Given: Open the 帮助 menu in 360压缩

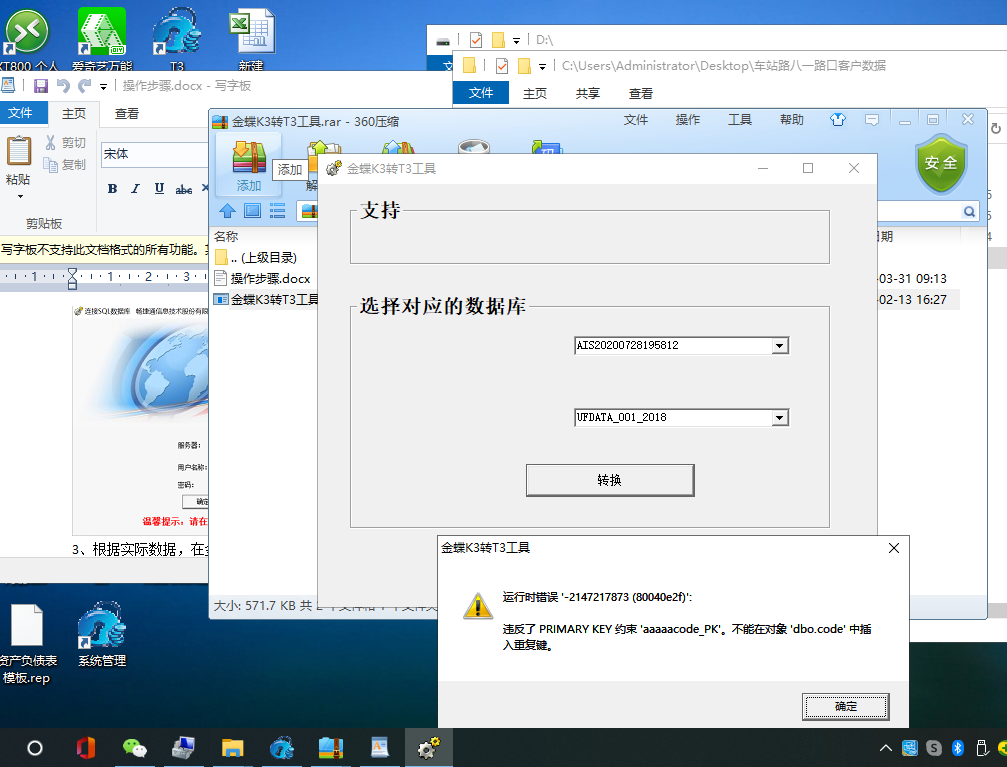Looking at the screenshot, I should click(792, 119).
